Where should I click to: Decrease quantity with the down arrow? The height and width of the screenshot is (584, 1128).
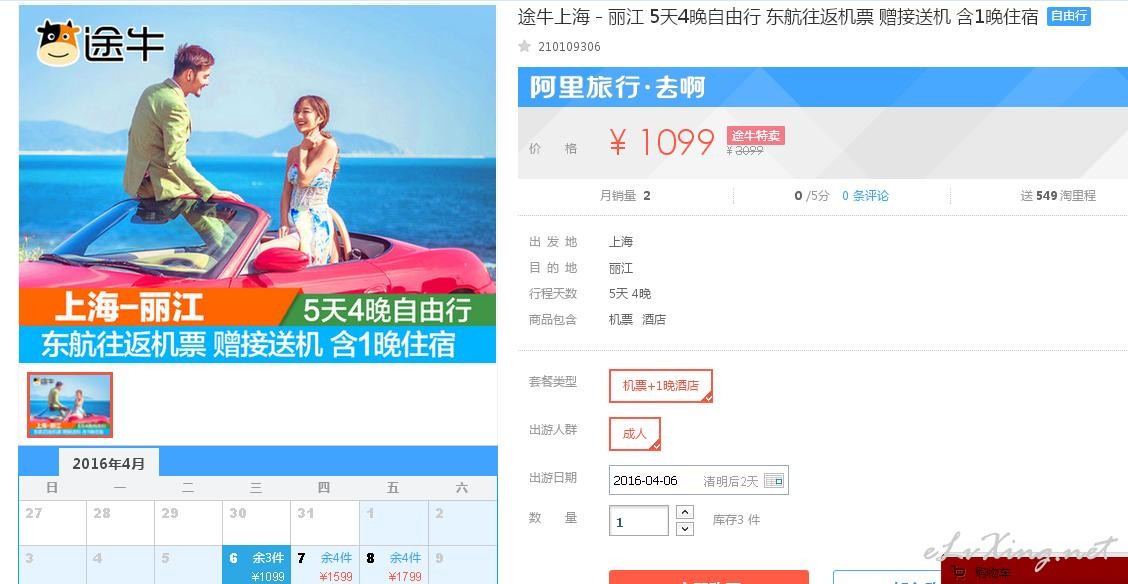[x=686, y=529]
